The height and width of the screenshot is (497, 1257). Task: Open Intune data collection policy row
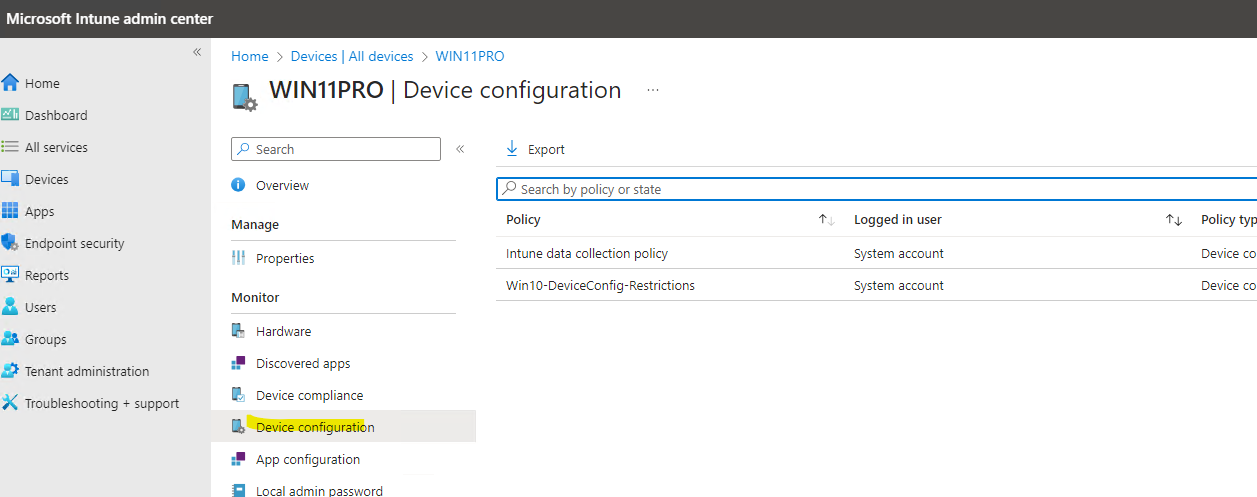click(587, 253)
